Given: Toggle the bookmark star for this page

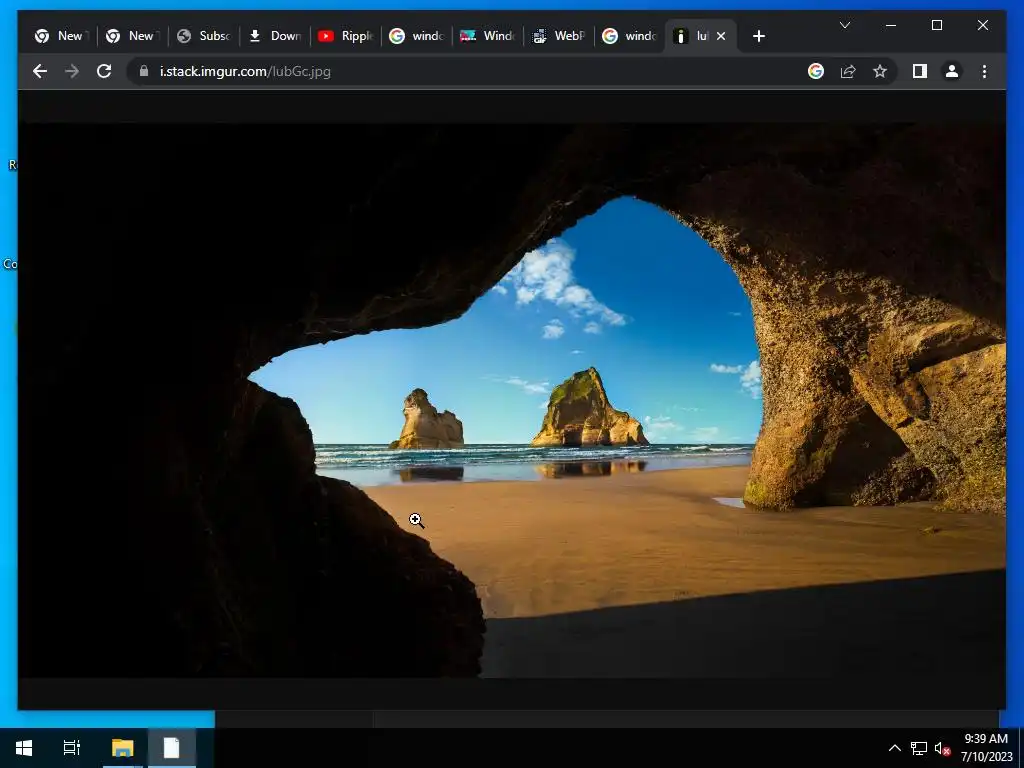Looking at the screenshot, I should 880,71.
